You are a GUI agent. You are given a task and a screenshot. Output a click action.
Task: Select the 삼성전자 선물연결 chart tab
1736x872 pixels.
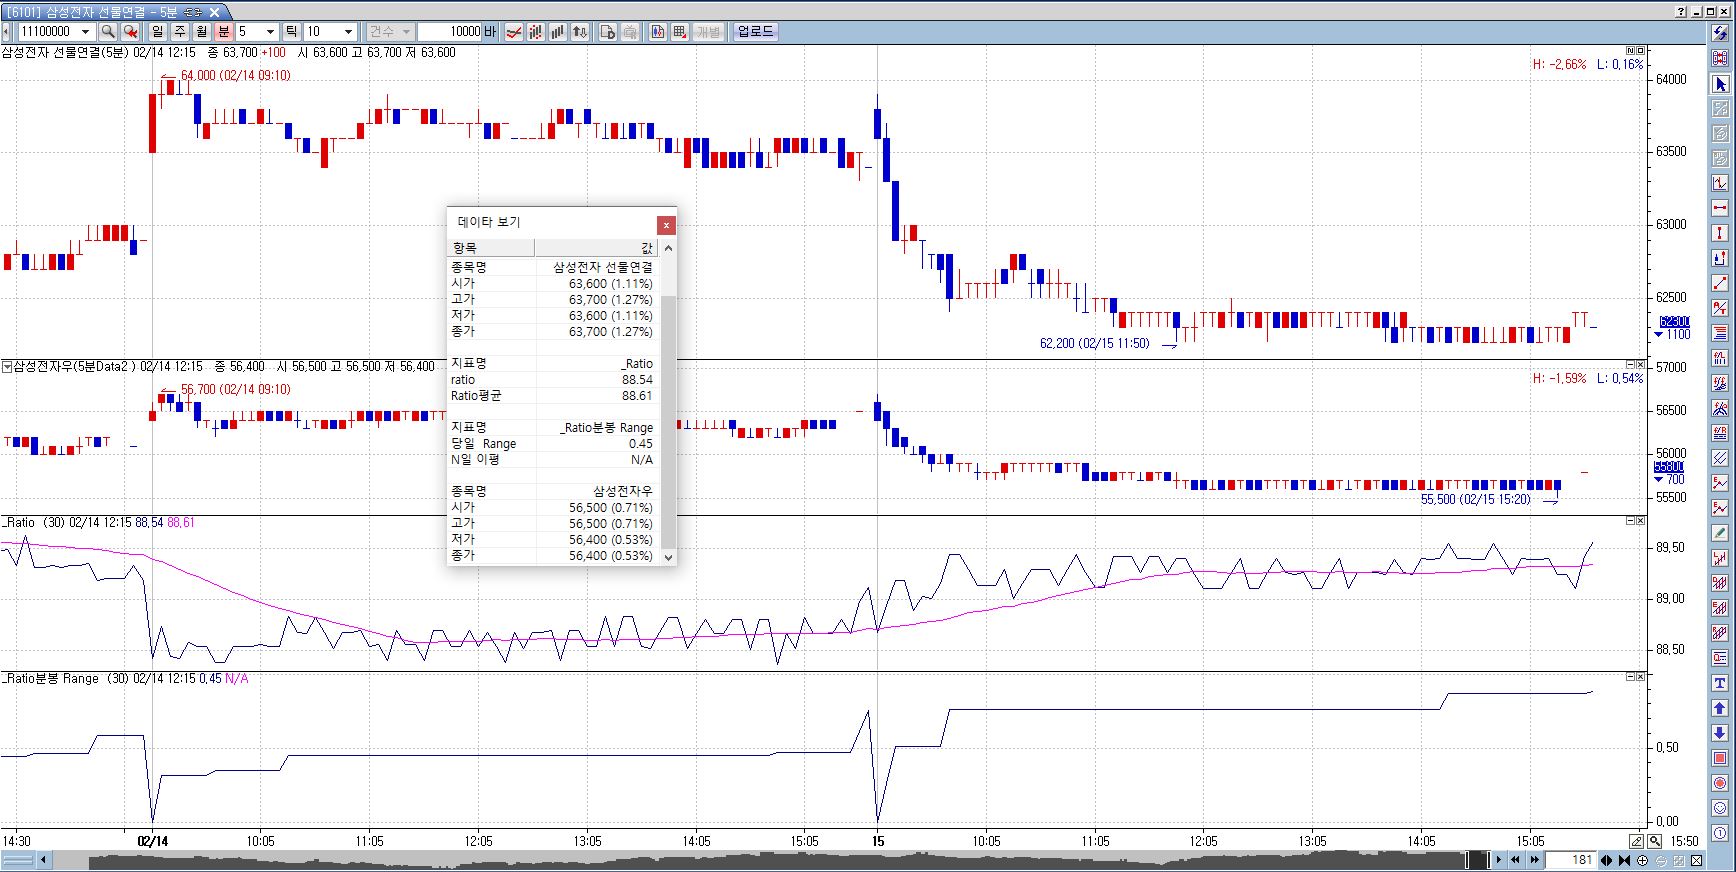(110, 12)
